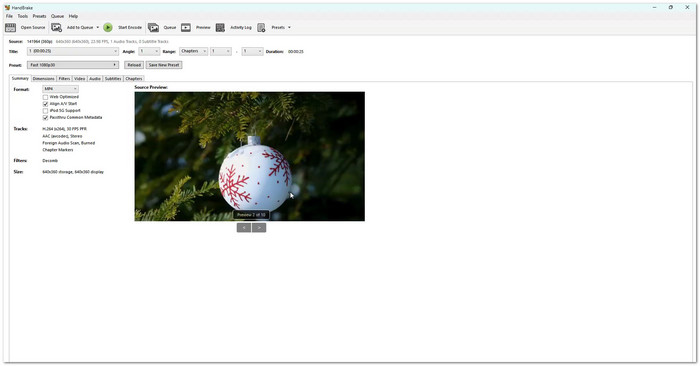Open the Tools menu
The height and width of the screenshot is (366, 700).
tap(23, 16)
